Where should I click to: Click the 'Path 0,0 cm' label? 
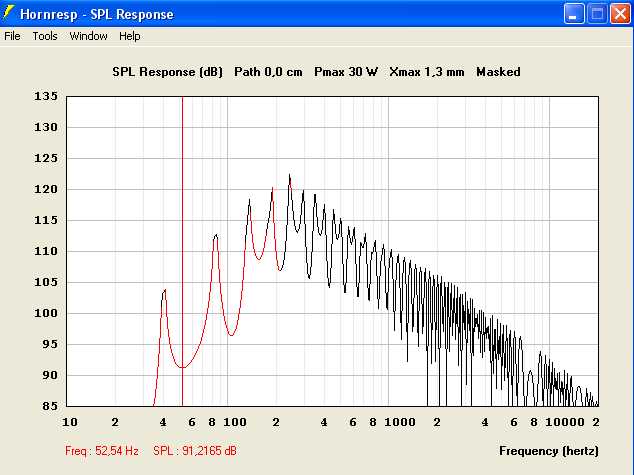tap(268, 72)
